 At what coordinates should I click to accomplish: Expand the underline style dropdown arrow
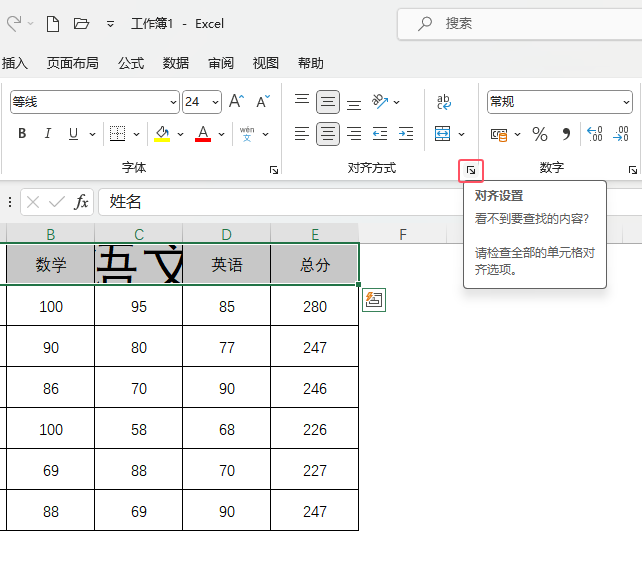click(x=93, y=134)
